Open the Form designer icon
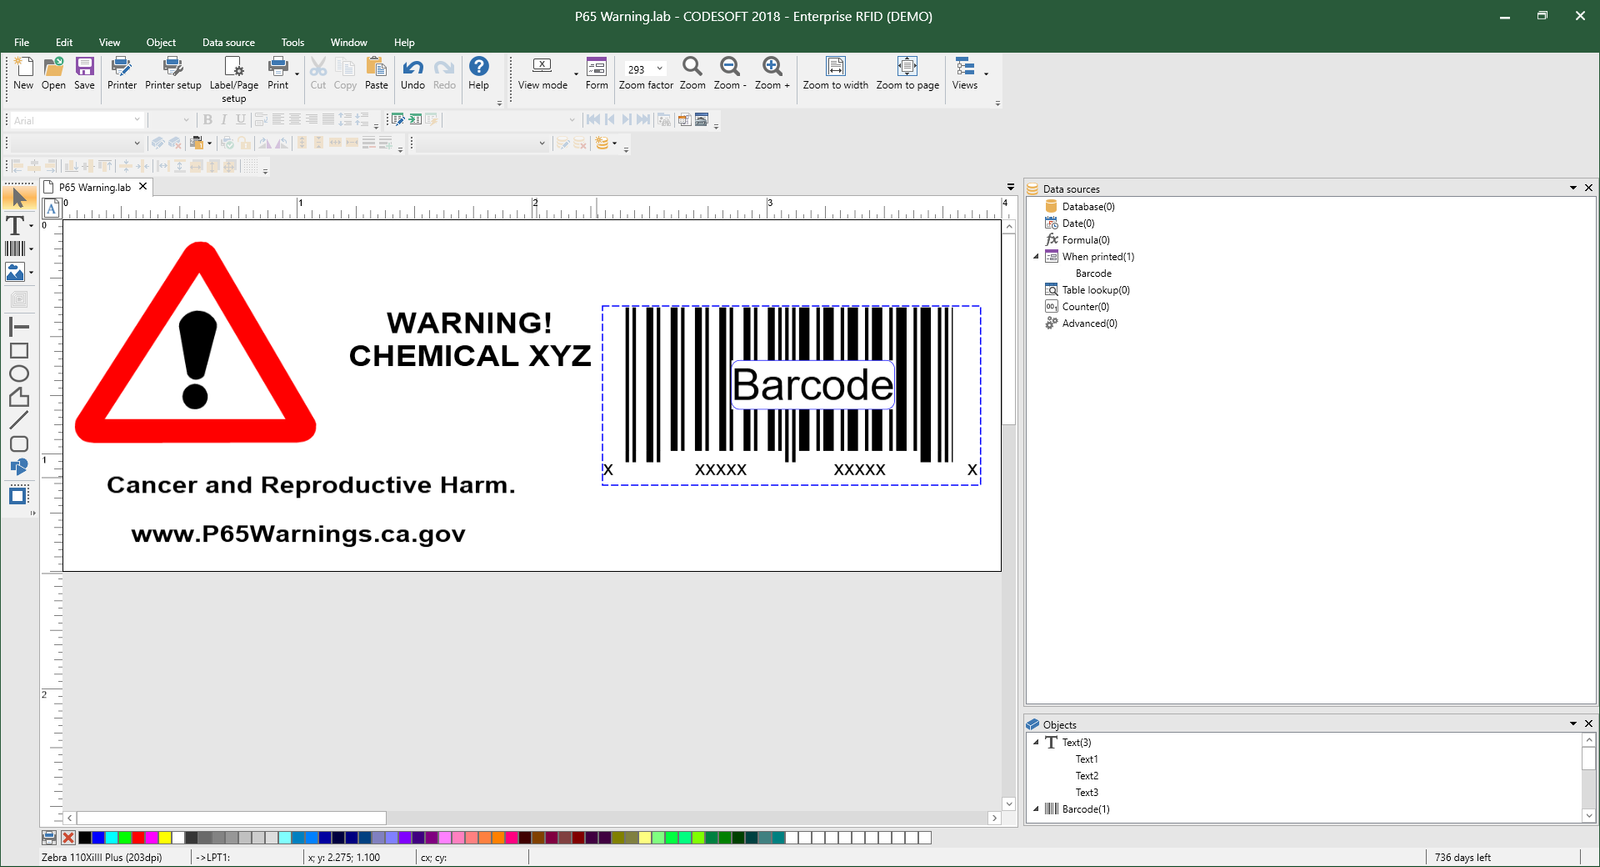 pyautogui.click(x=596, y=67)
